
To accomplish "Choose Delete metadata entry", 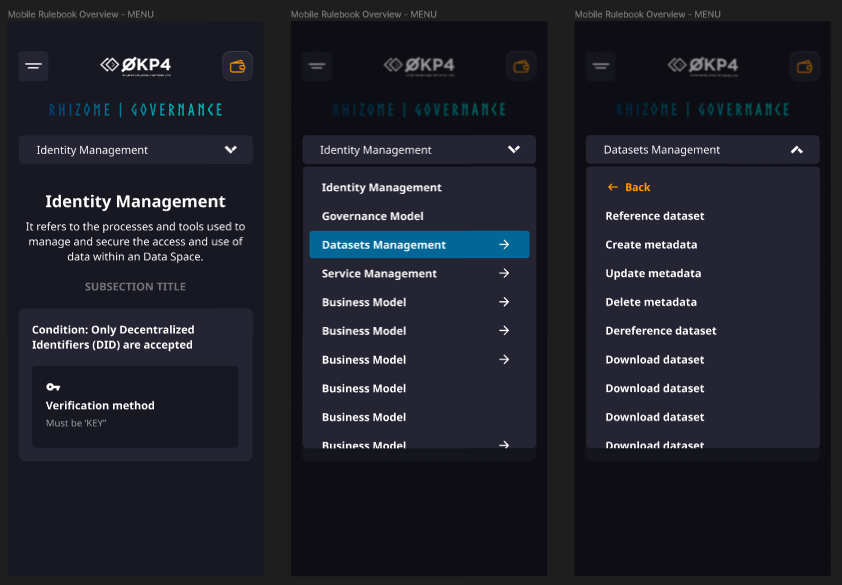I will [x=651, y=302].
